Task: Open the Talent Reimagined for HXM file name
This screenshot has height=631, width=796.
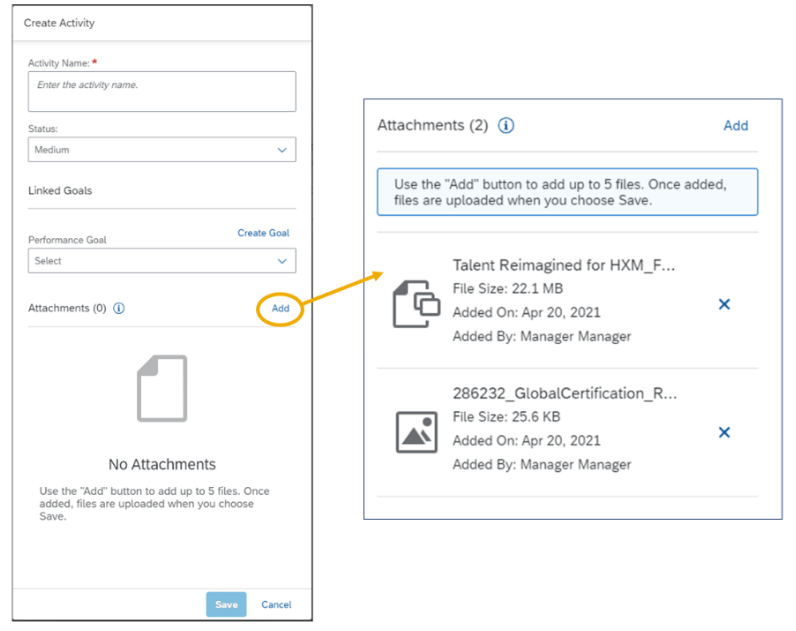Action: coord(564,265)
